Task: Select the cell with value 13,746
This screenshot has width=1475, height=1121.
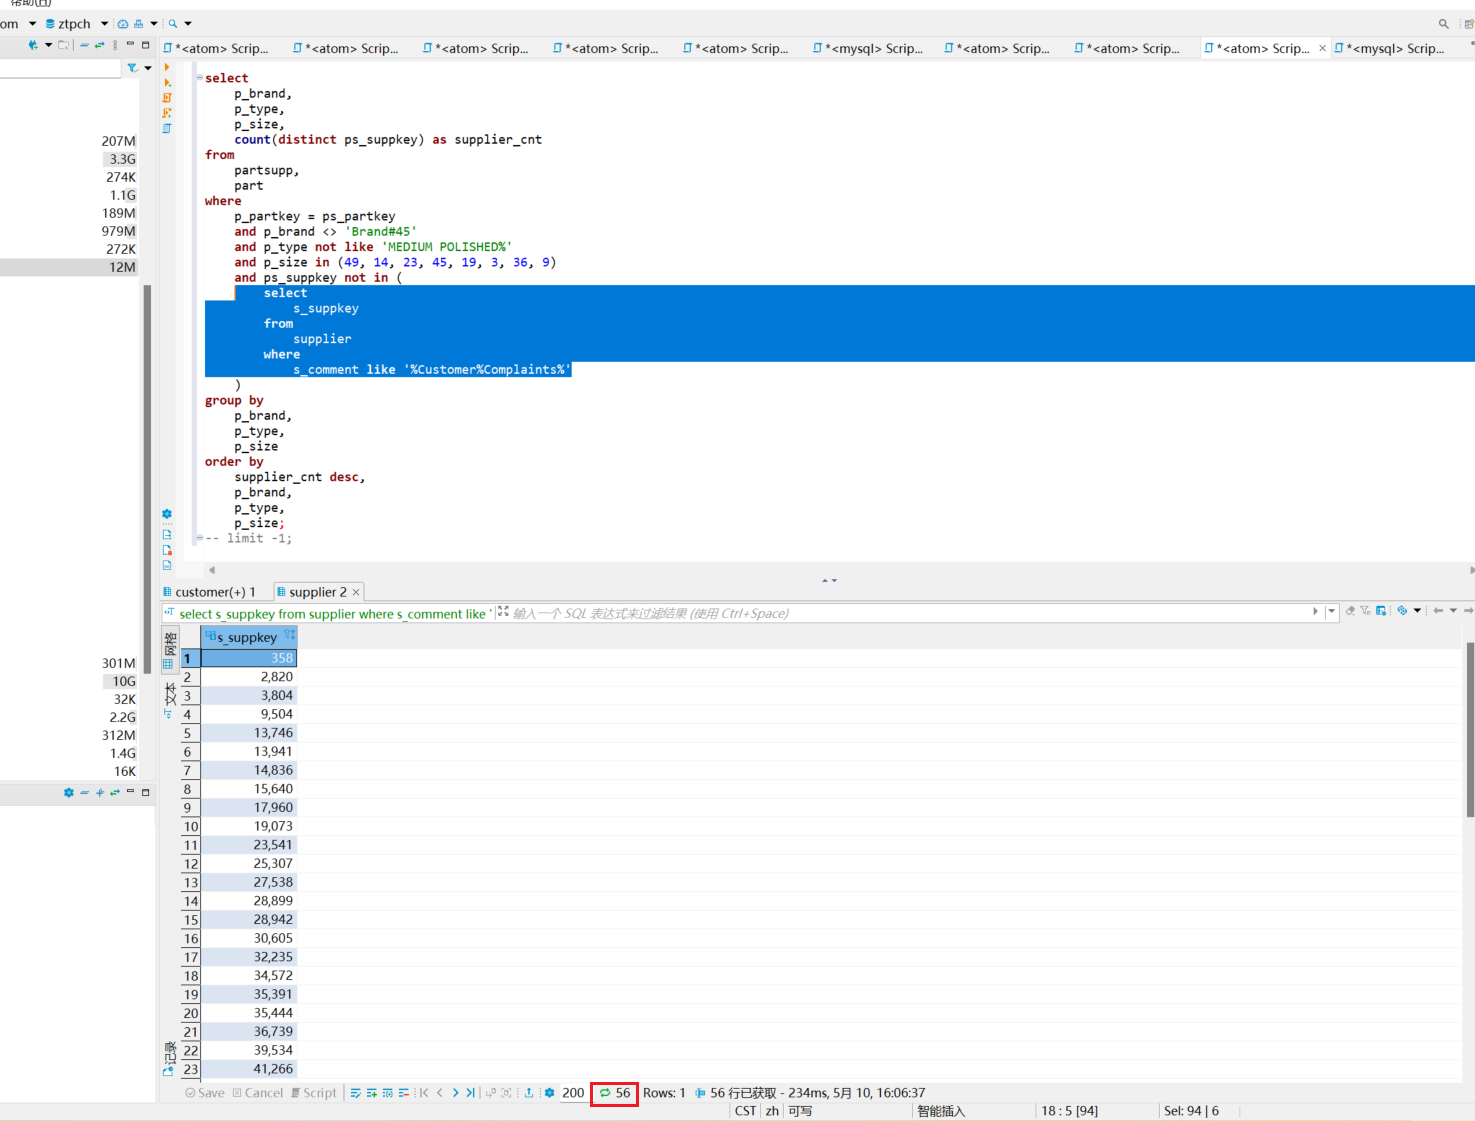Action: [248, 733]
